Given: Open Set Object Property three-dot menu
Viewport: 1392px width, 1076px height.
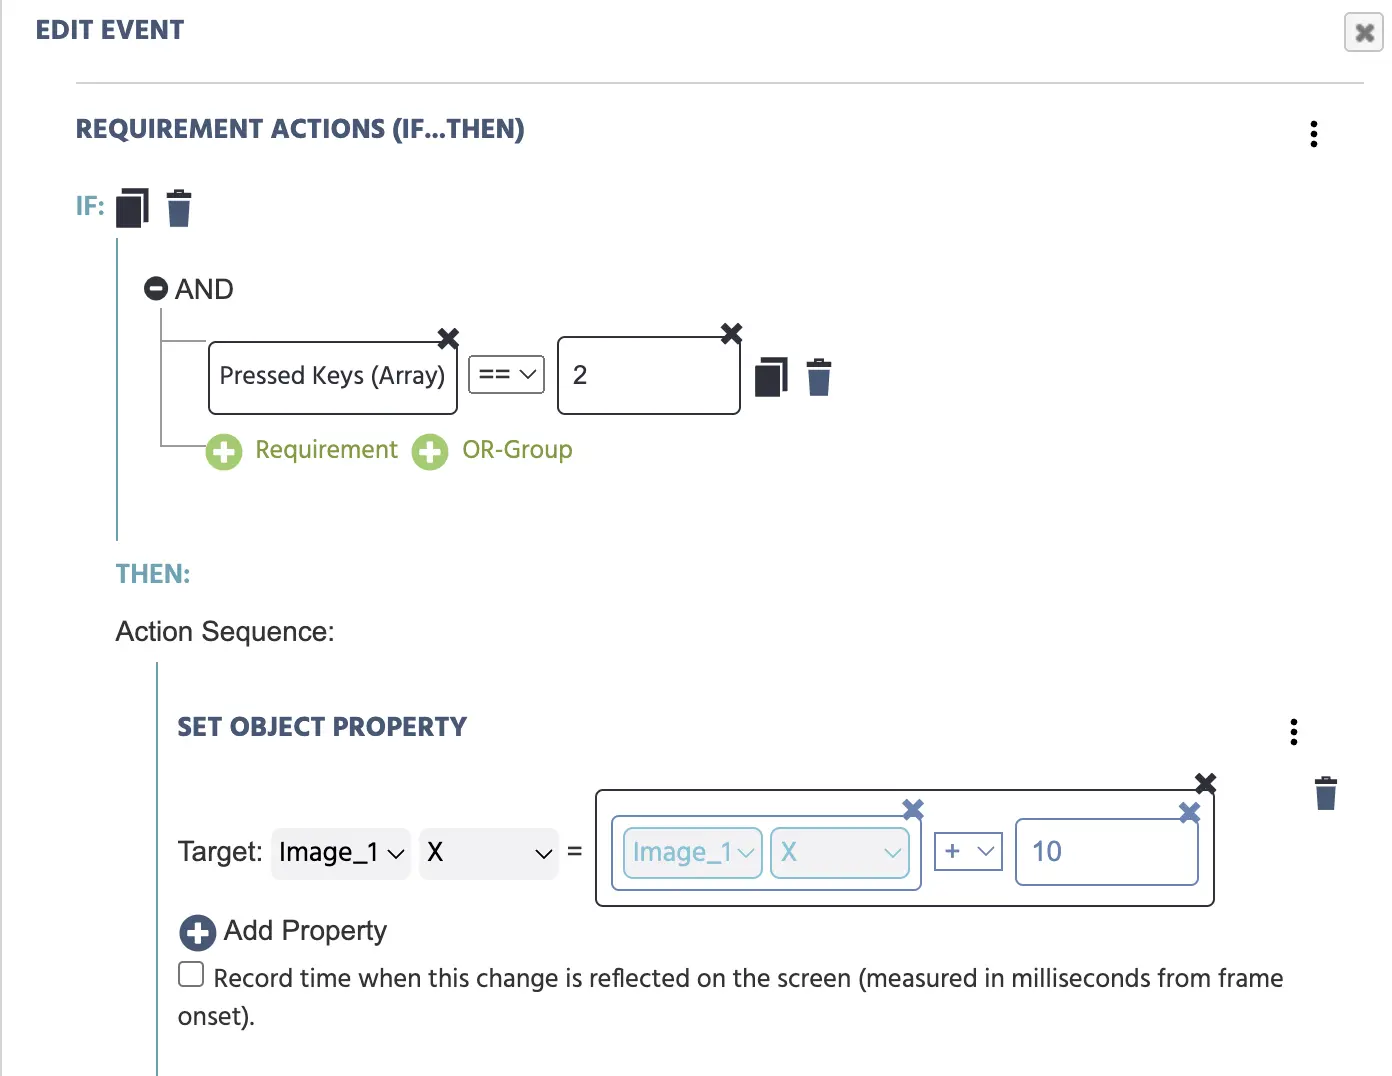Looking at the screenshot, I should point(1294,732).
